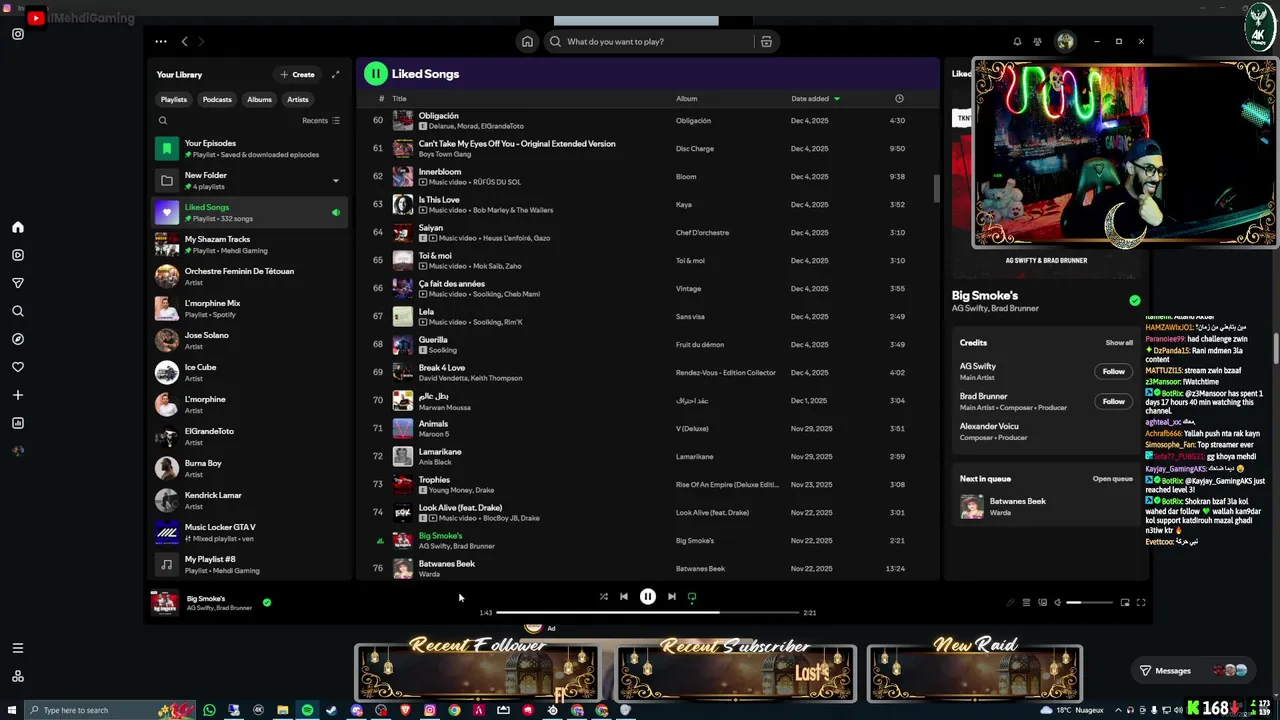Toggle lyrics microphone icon
The width and height of the screenshot is (1280, 720).
click(x=1010, y=603)
